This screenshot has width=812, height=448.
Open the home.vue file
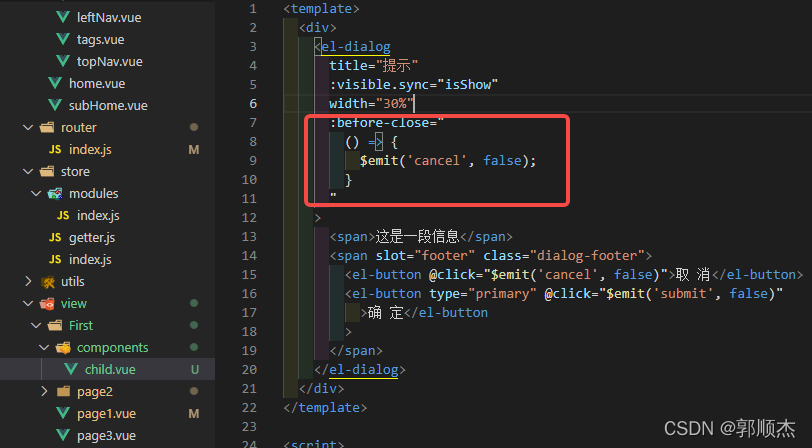click(96, 83)
